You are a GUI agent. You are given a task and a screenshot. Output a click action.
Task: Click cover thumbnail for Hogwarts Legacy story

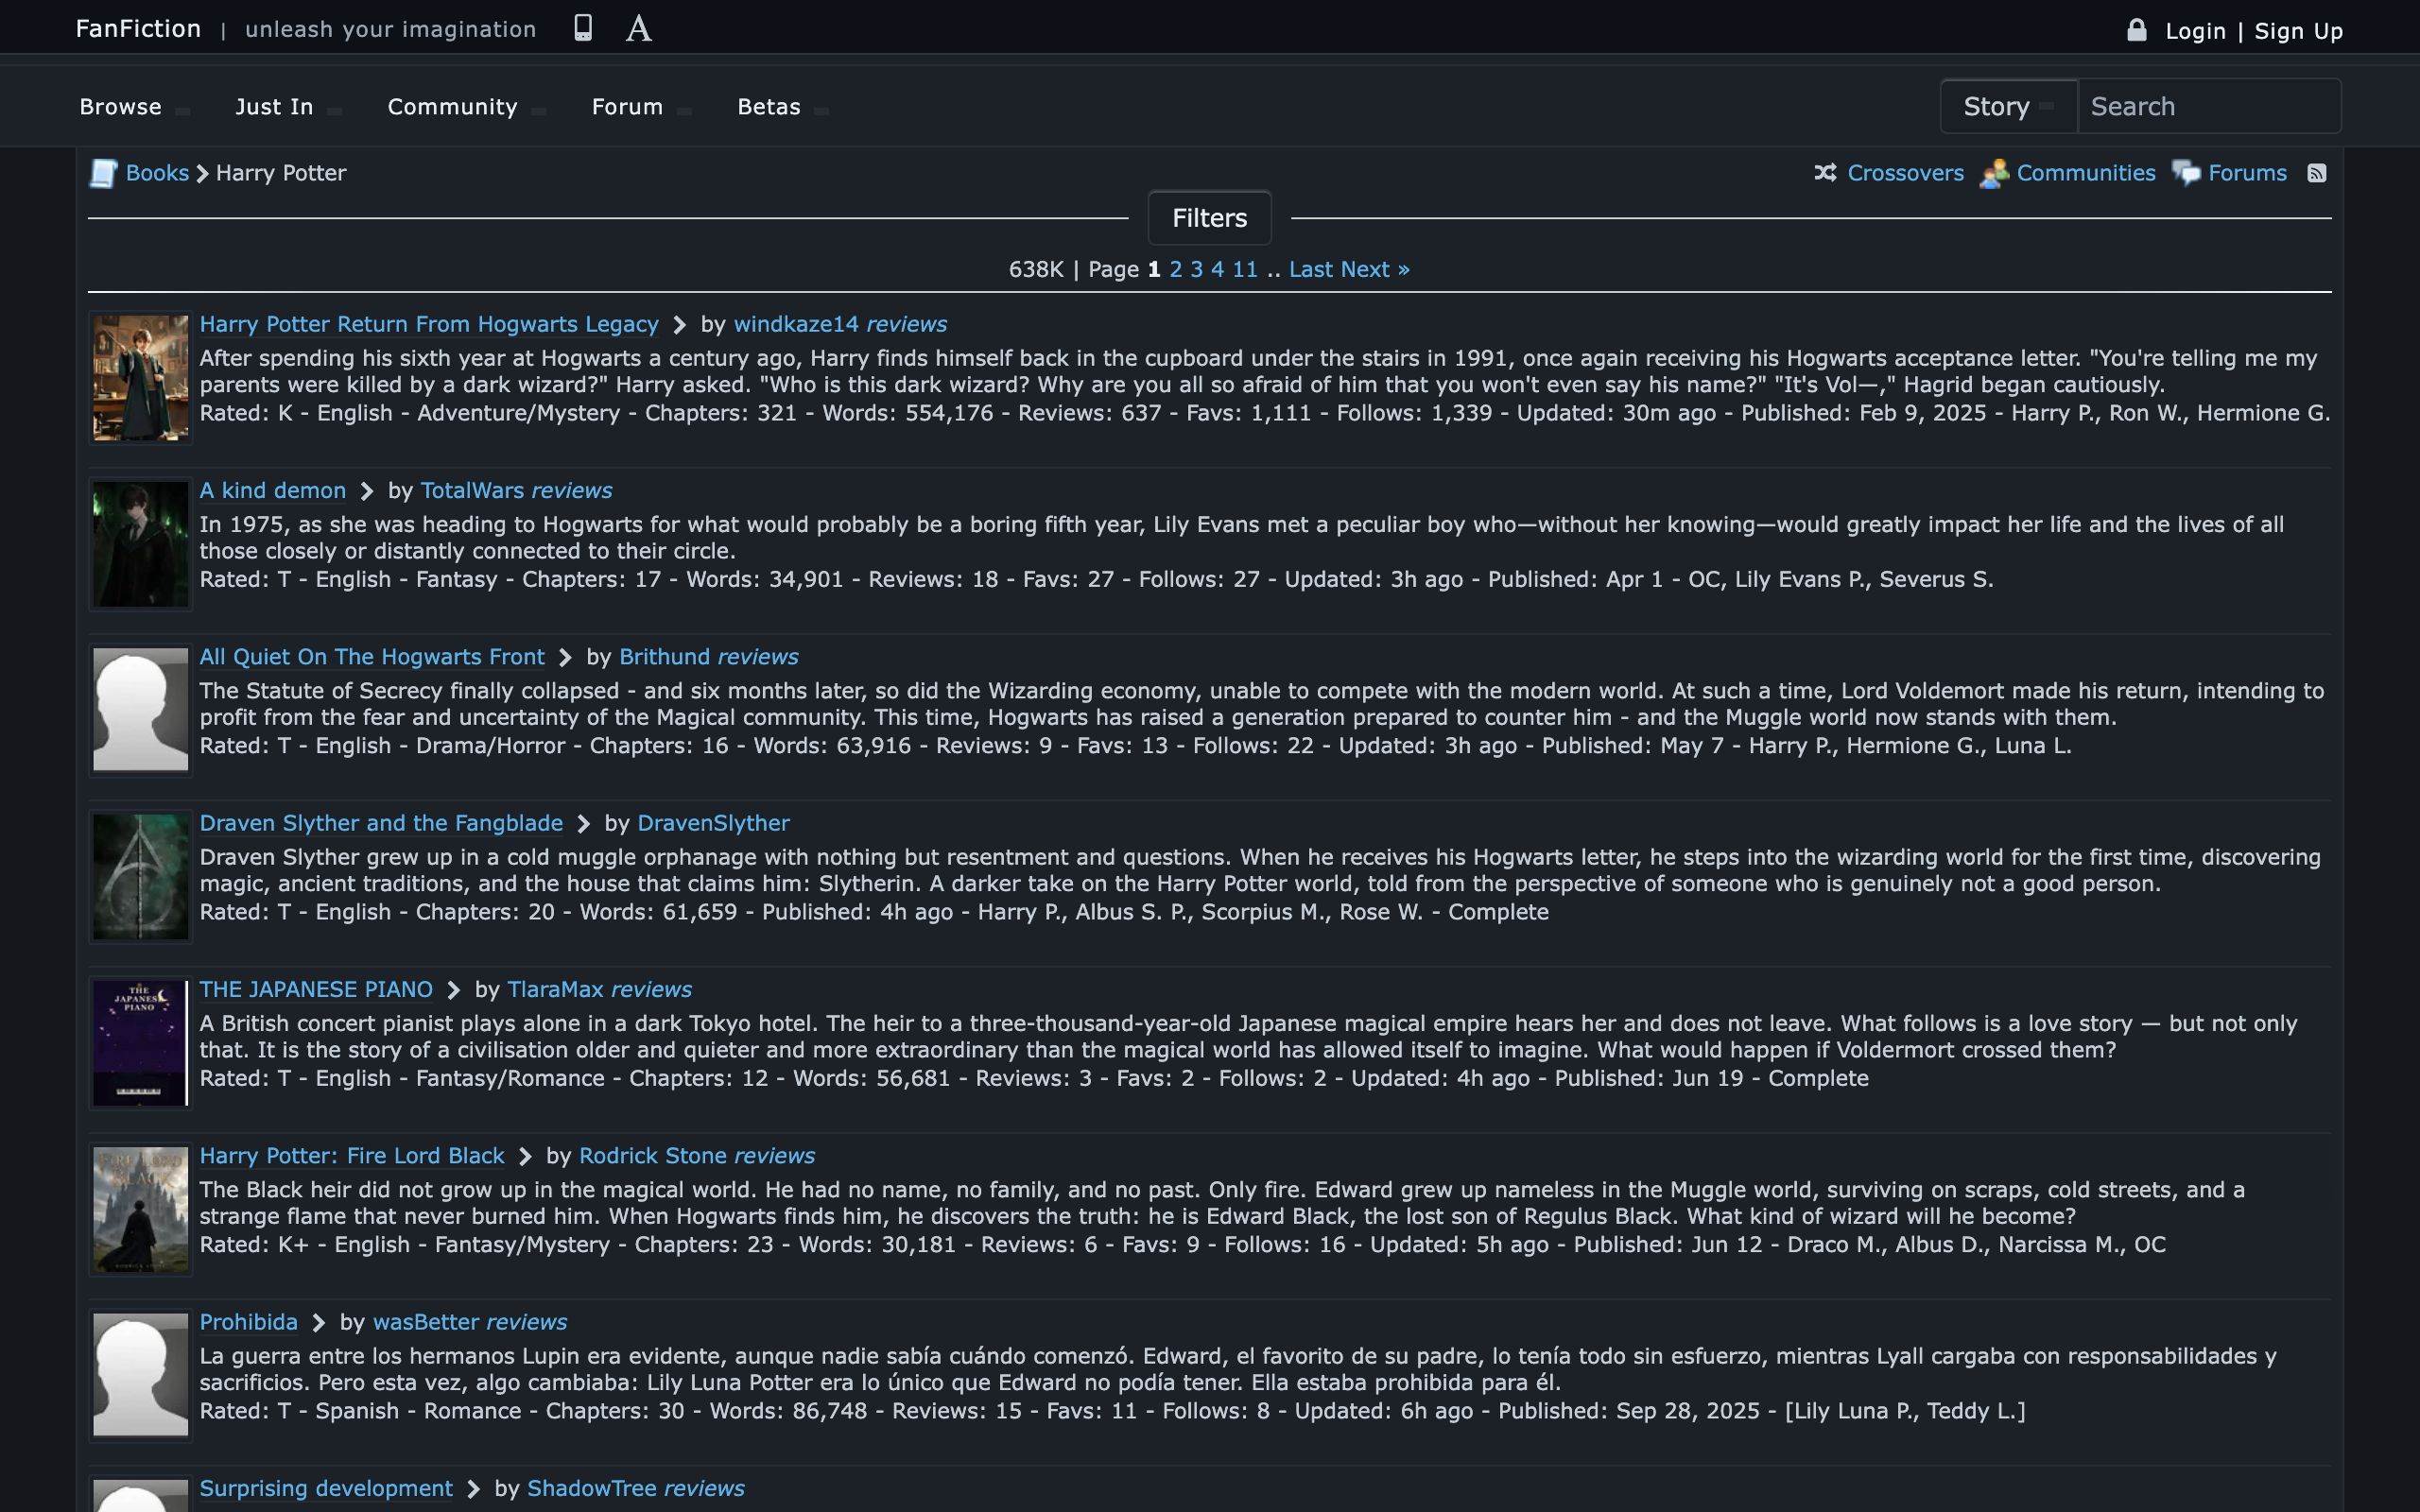coord(141,378)
